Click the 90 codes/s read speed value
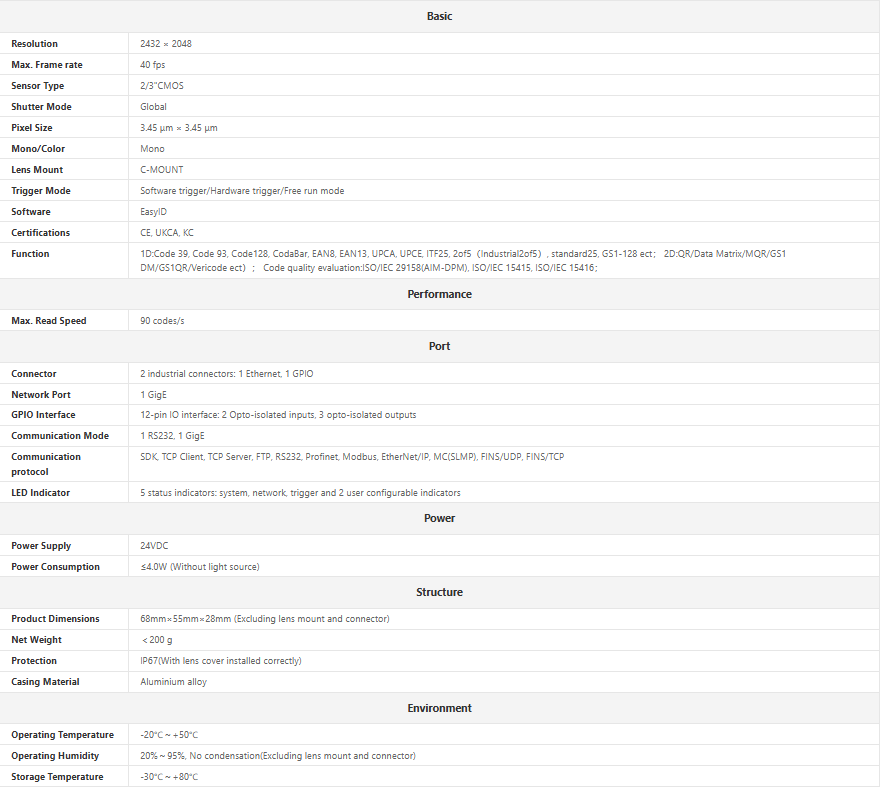Screen dimensions: 880x788 (x=162, y=321)
